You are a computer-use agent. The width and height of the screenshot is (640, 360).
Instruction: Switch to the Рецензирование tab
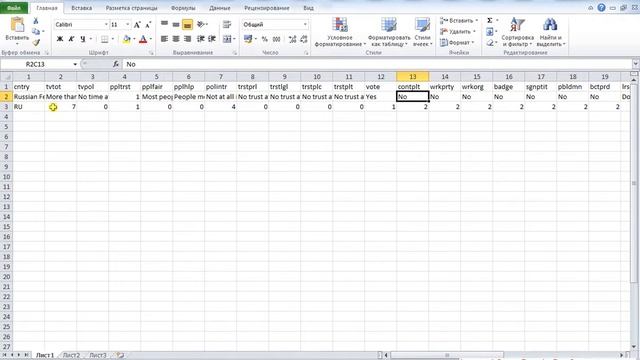[x=267, y=8]
